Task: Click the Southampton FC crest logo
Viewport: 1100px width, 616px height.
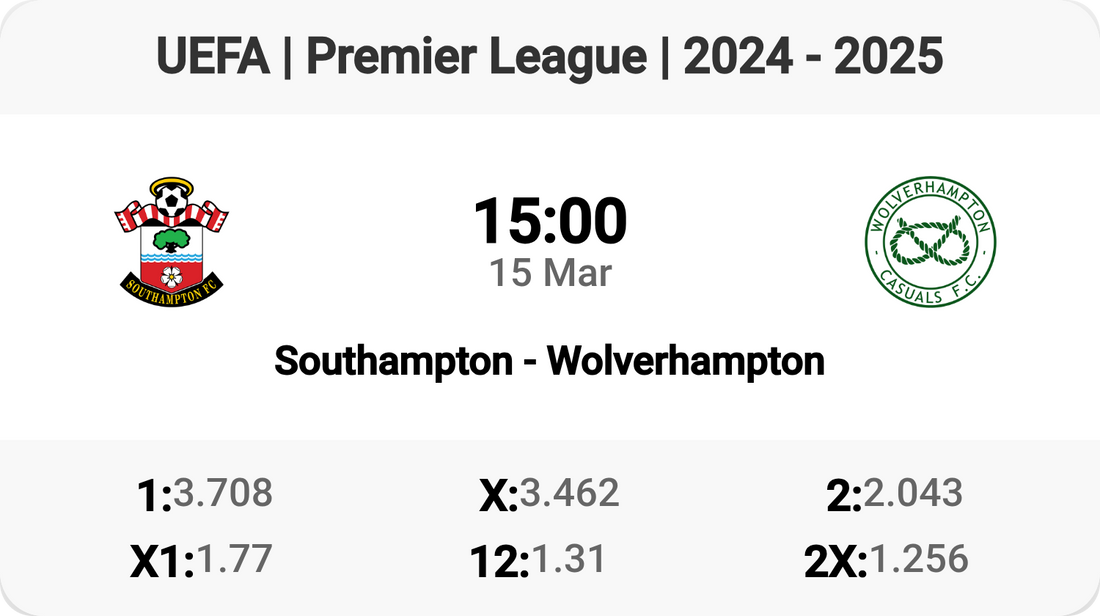Action: click(x=172, y=238)
